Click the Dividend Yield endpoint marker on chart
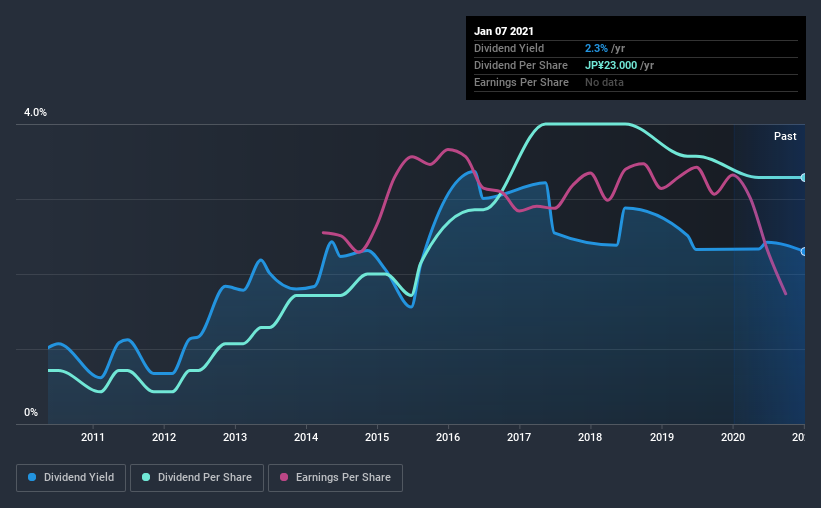821x508 pixels. pyautogui.click(x=804, y=251)
